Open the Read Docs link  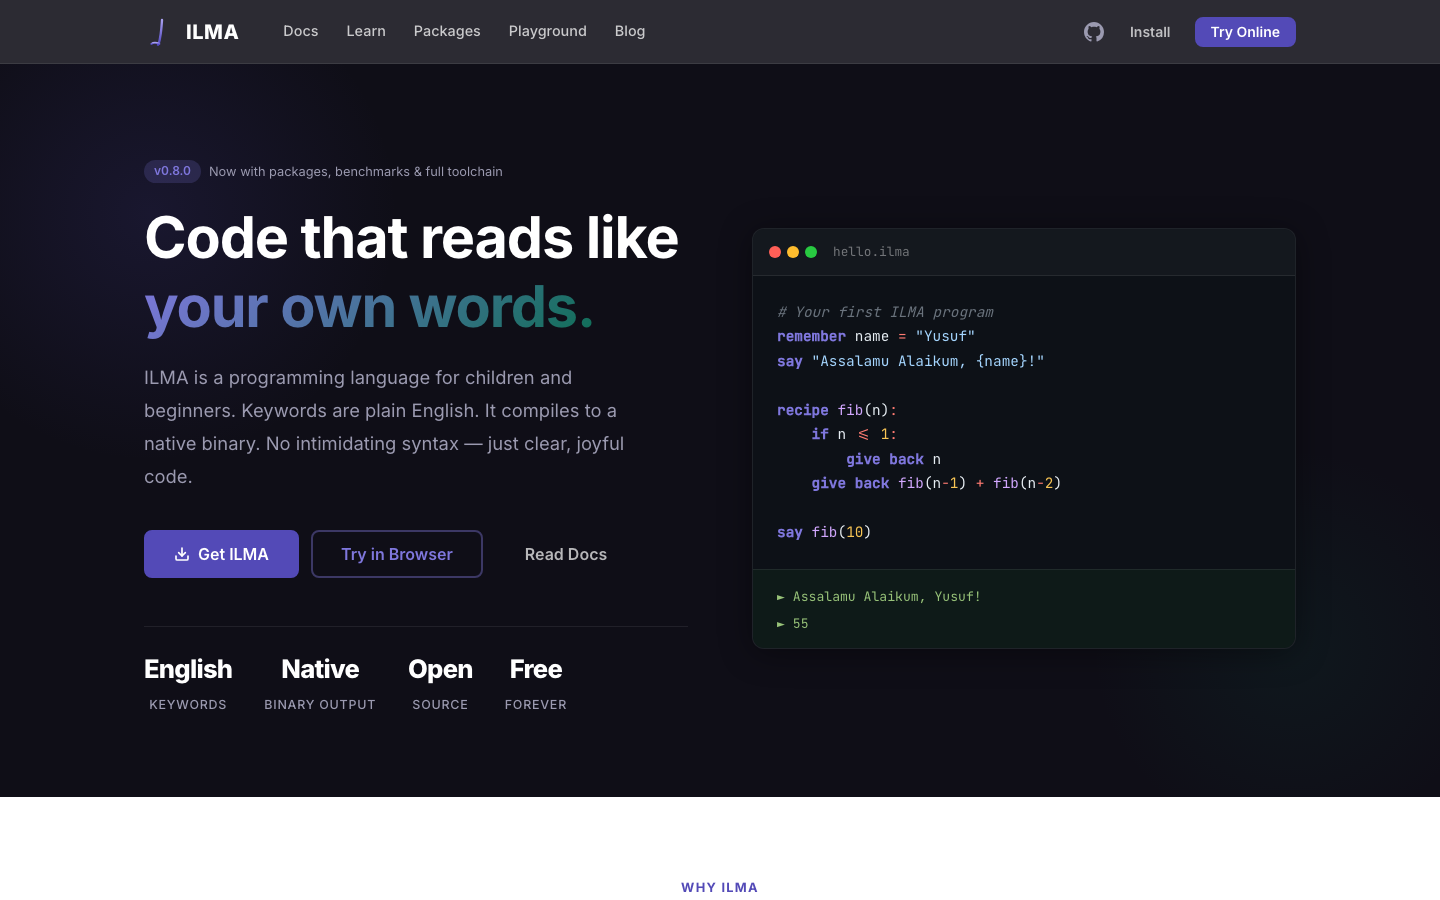coord(566,554)
